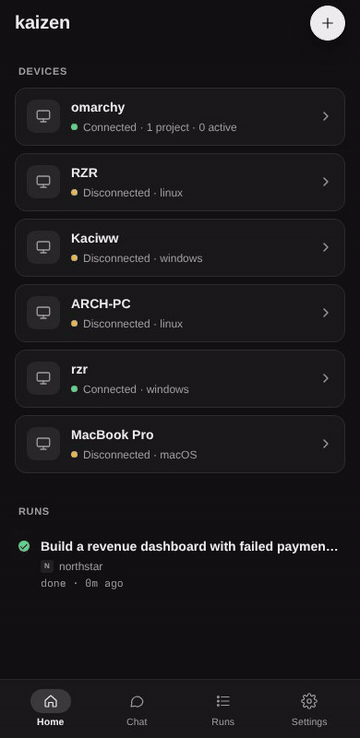Click the Kaciww monitor icon
The height and width of the screenshot is (738, 360).
[43, 247]
